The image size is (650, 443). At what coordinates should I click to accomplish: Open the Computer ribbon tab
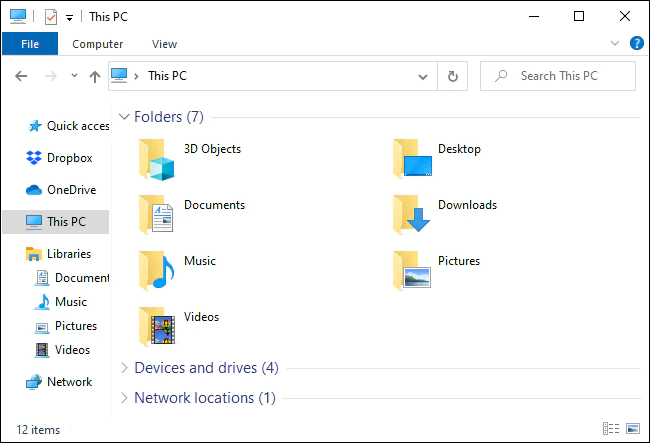98,44
